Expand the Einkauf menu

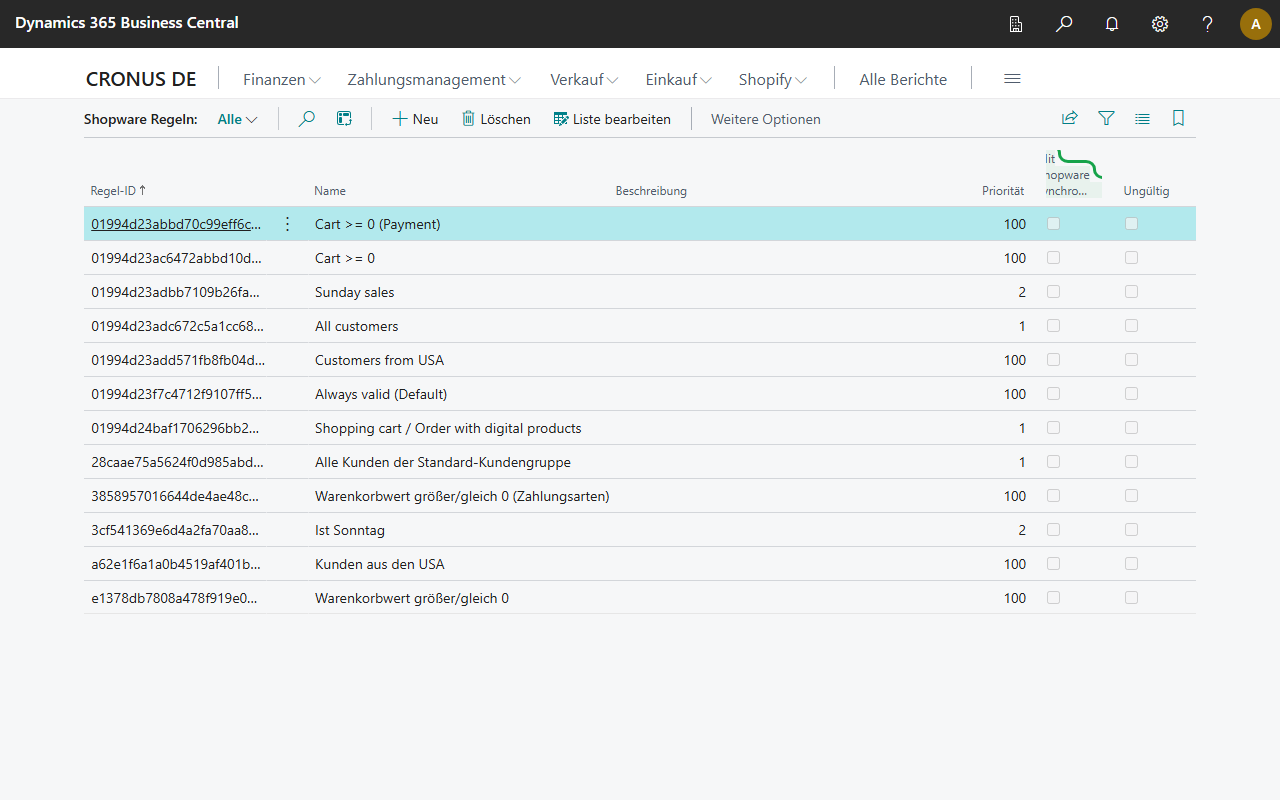tap(679, 79)
